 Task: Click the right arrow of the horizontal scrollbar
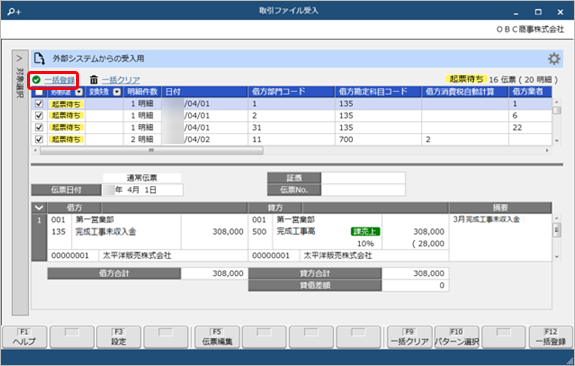[547, 150]
